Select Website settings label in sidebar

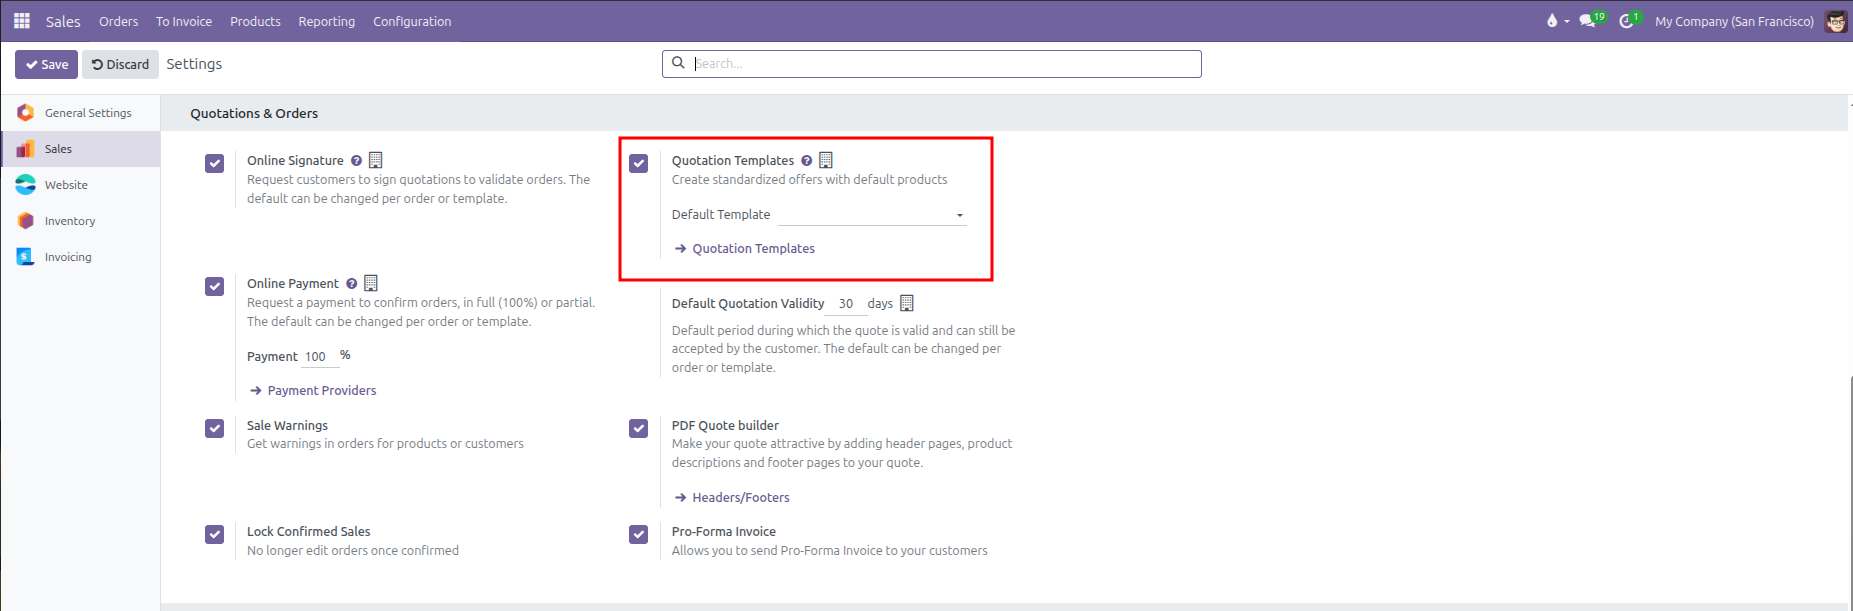[66, 185]
